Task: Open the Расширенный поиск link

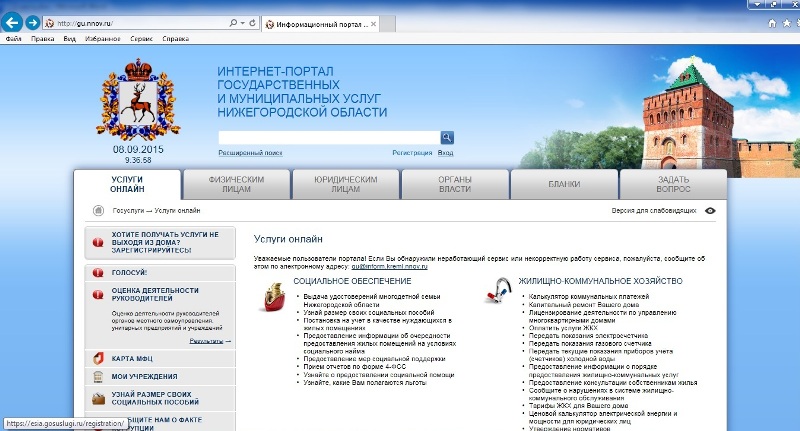Action: (250, 153)
